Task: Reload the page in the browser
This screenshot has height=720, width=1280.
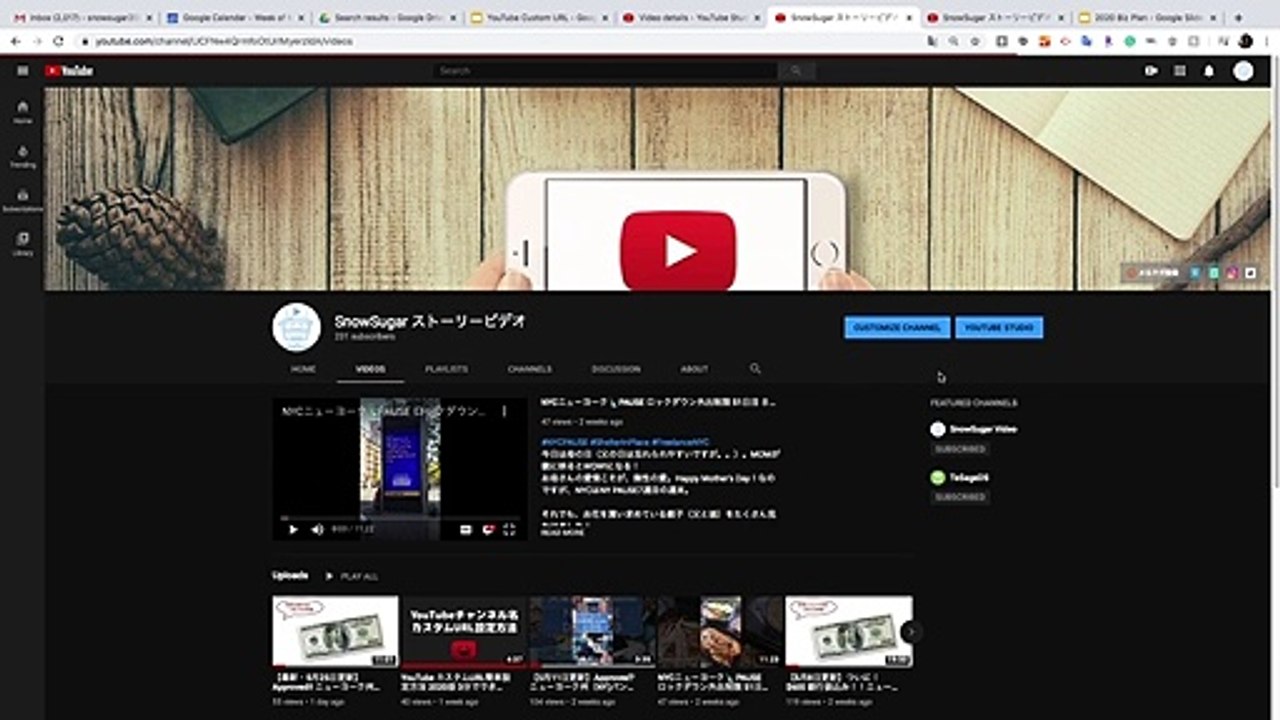Action: [x=58, y=41]
